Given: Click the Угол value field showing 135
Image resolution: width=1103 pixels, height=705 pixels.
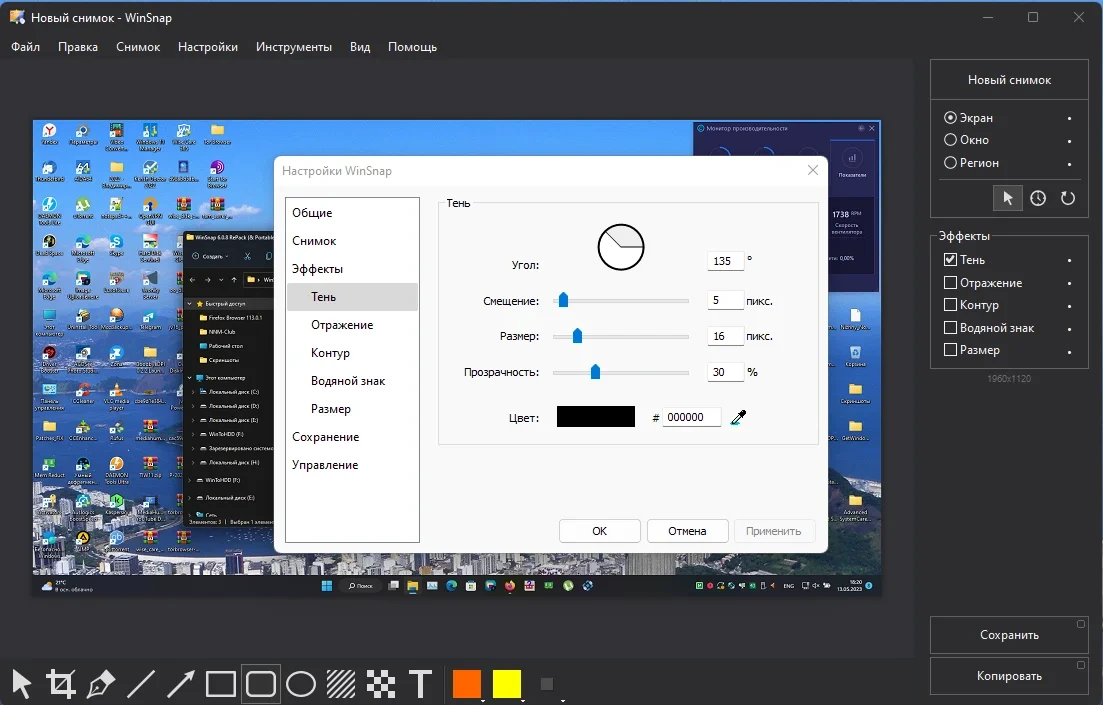Looking at the screenshot, I should (x=725, y=261).
